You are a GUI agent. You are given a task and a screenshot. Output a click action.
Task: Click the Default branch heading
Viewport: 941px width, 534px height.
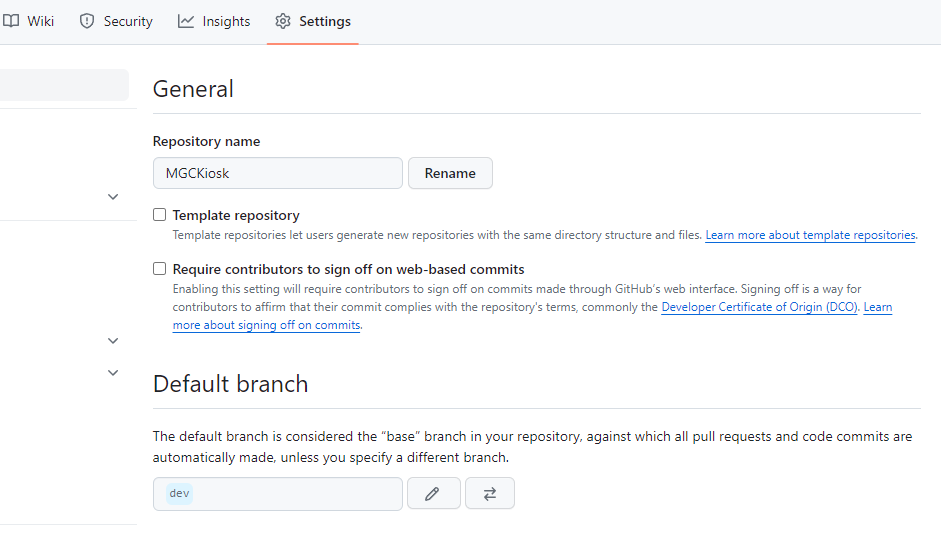(230, 384)
